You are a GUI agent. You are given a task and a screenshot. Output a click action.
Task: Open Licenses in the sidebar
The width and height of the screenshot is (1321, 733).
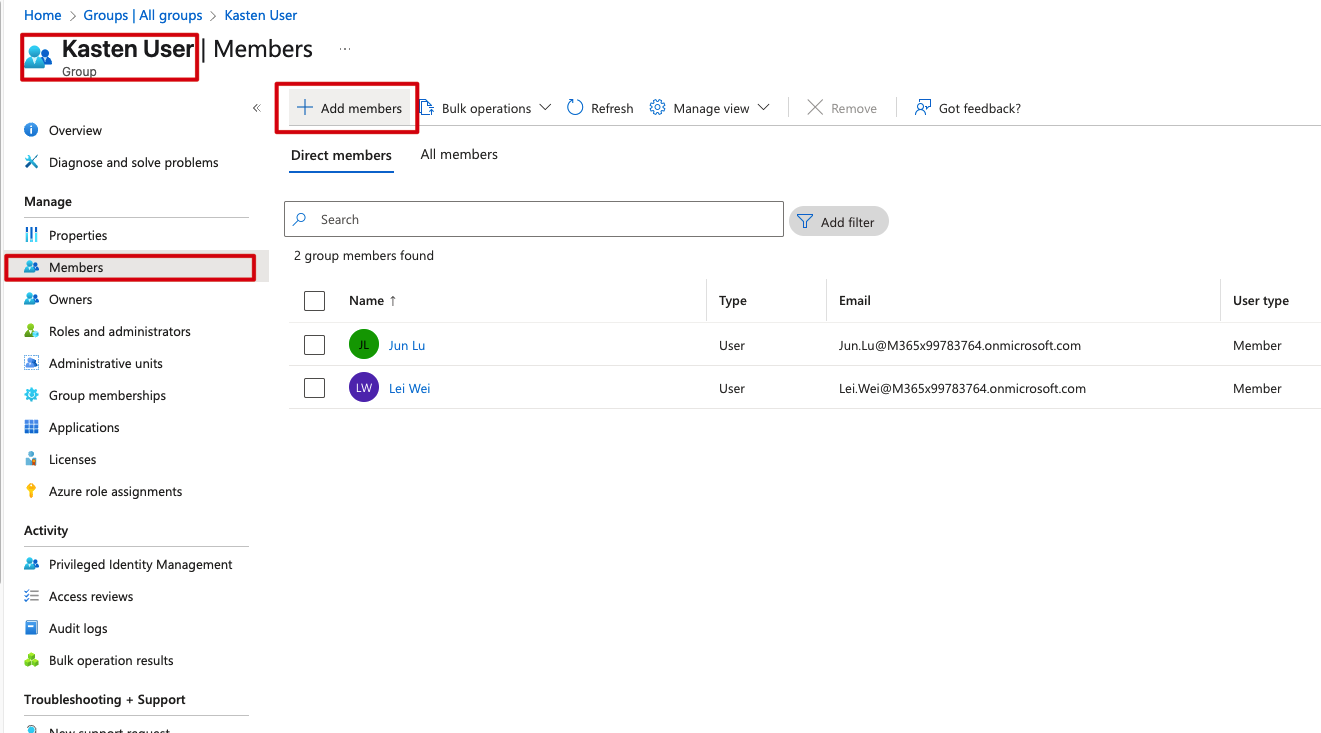pyautogui.click(x=73, y=459)
